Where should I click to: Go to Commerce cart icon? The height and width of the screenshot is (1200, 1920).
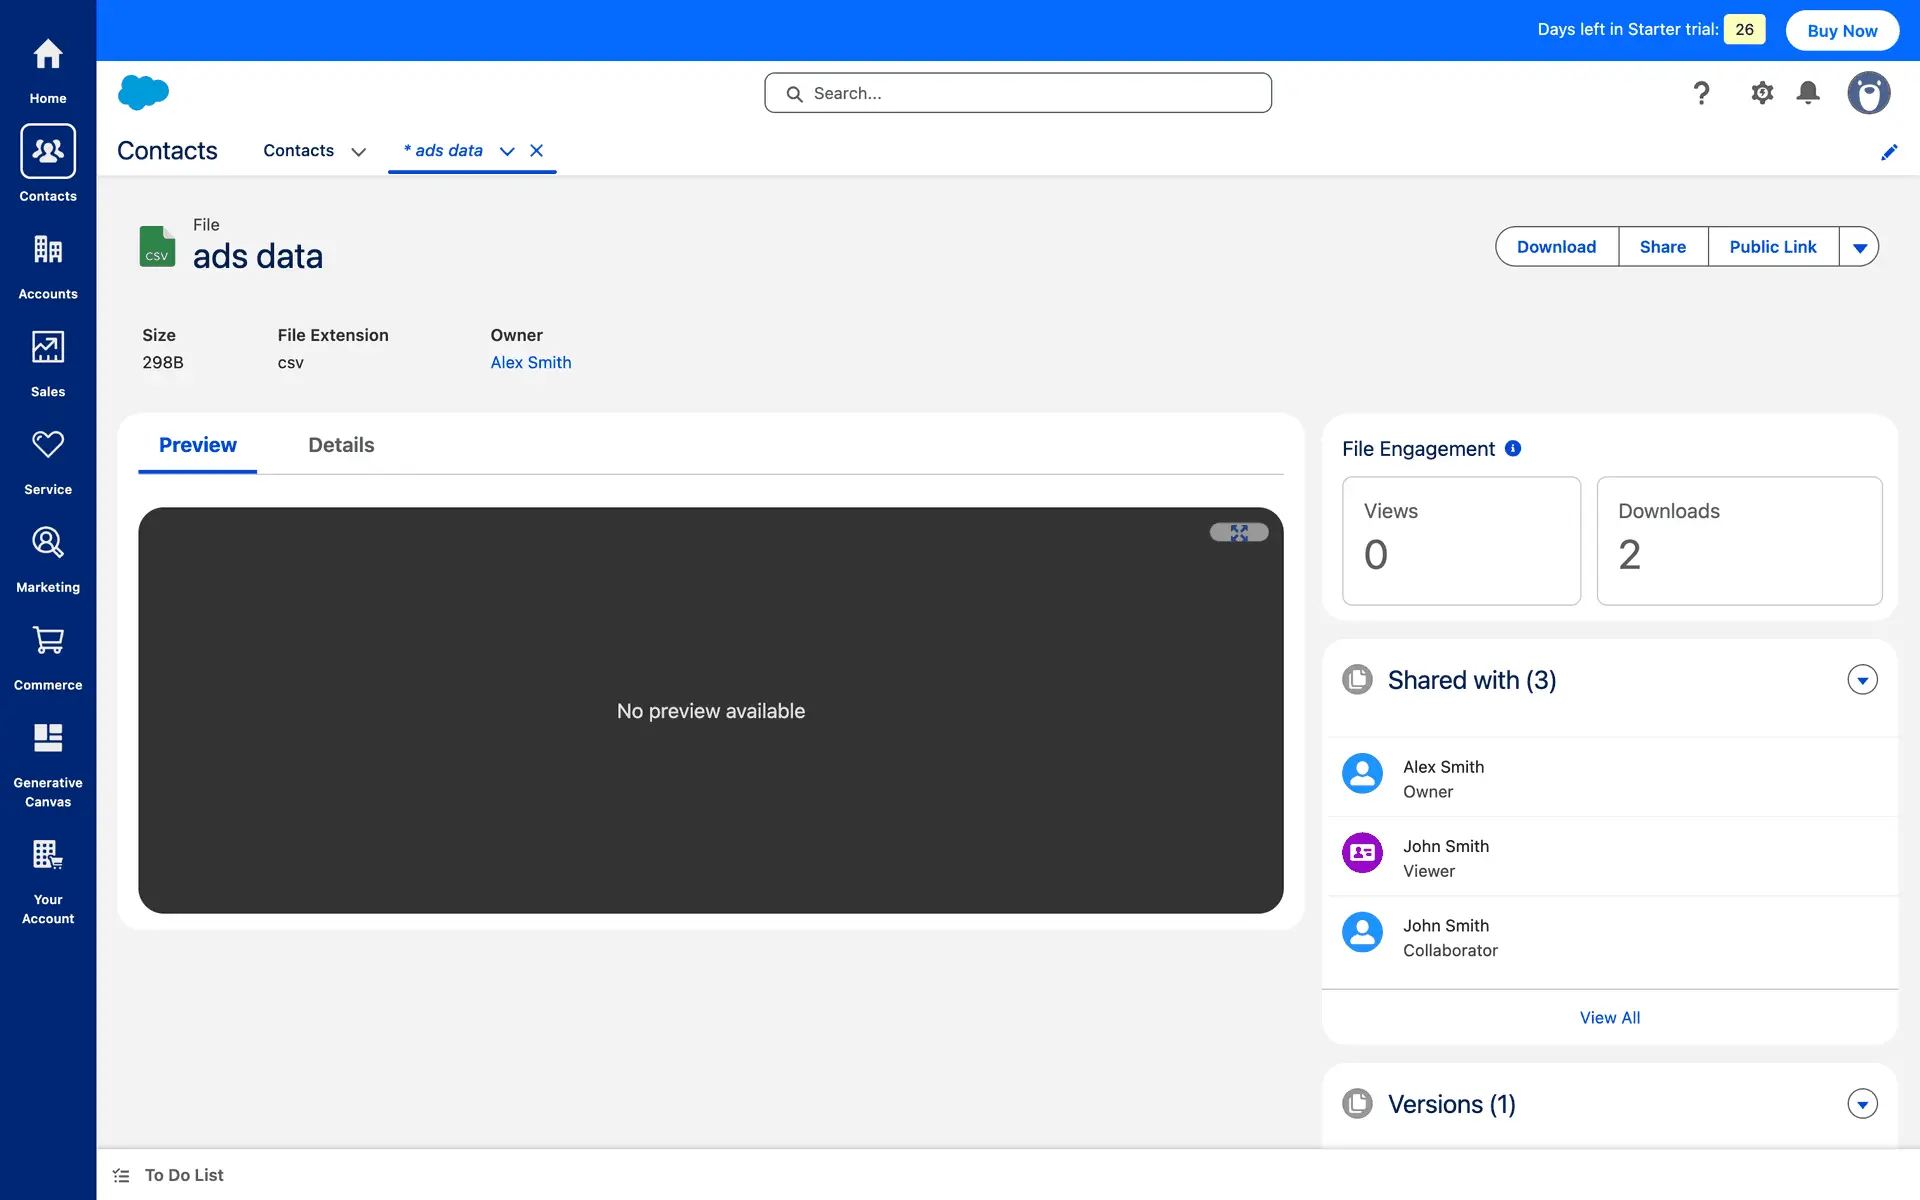click(x=48, y=641)
